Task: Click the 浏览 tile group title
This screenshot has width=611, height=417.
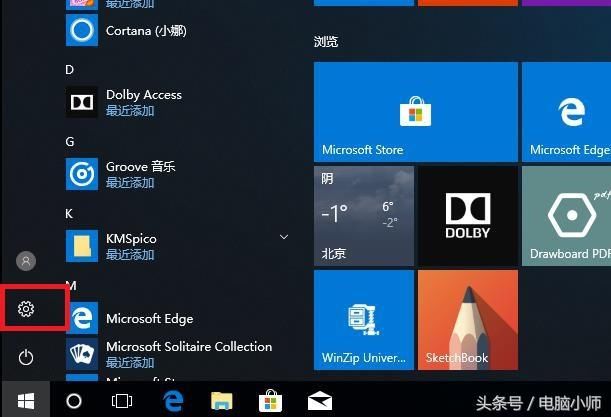Action: (326, 41)
